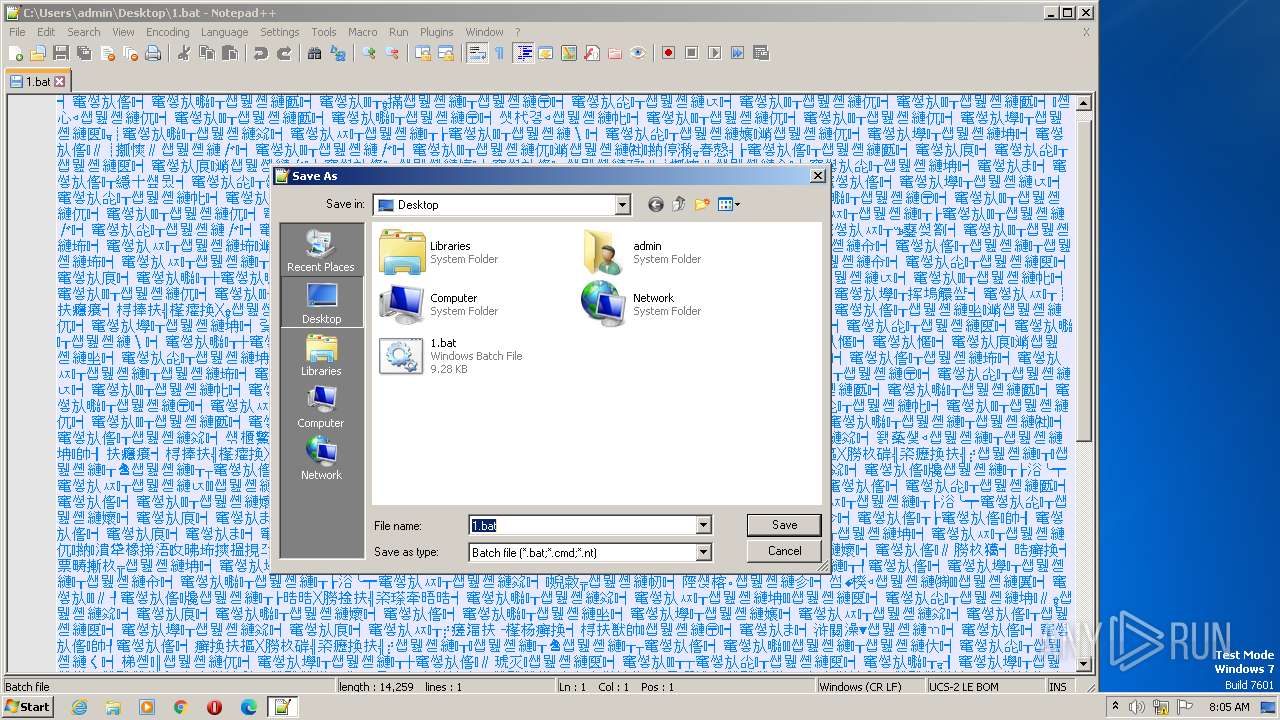Click the Save button
Screen dimensions: 1280x720
[x=784, y=525]
